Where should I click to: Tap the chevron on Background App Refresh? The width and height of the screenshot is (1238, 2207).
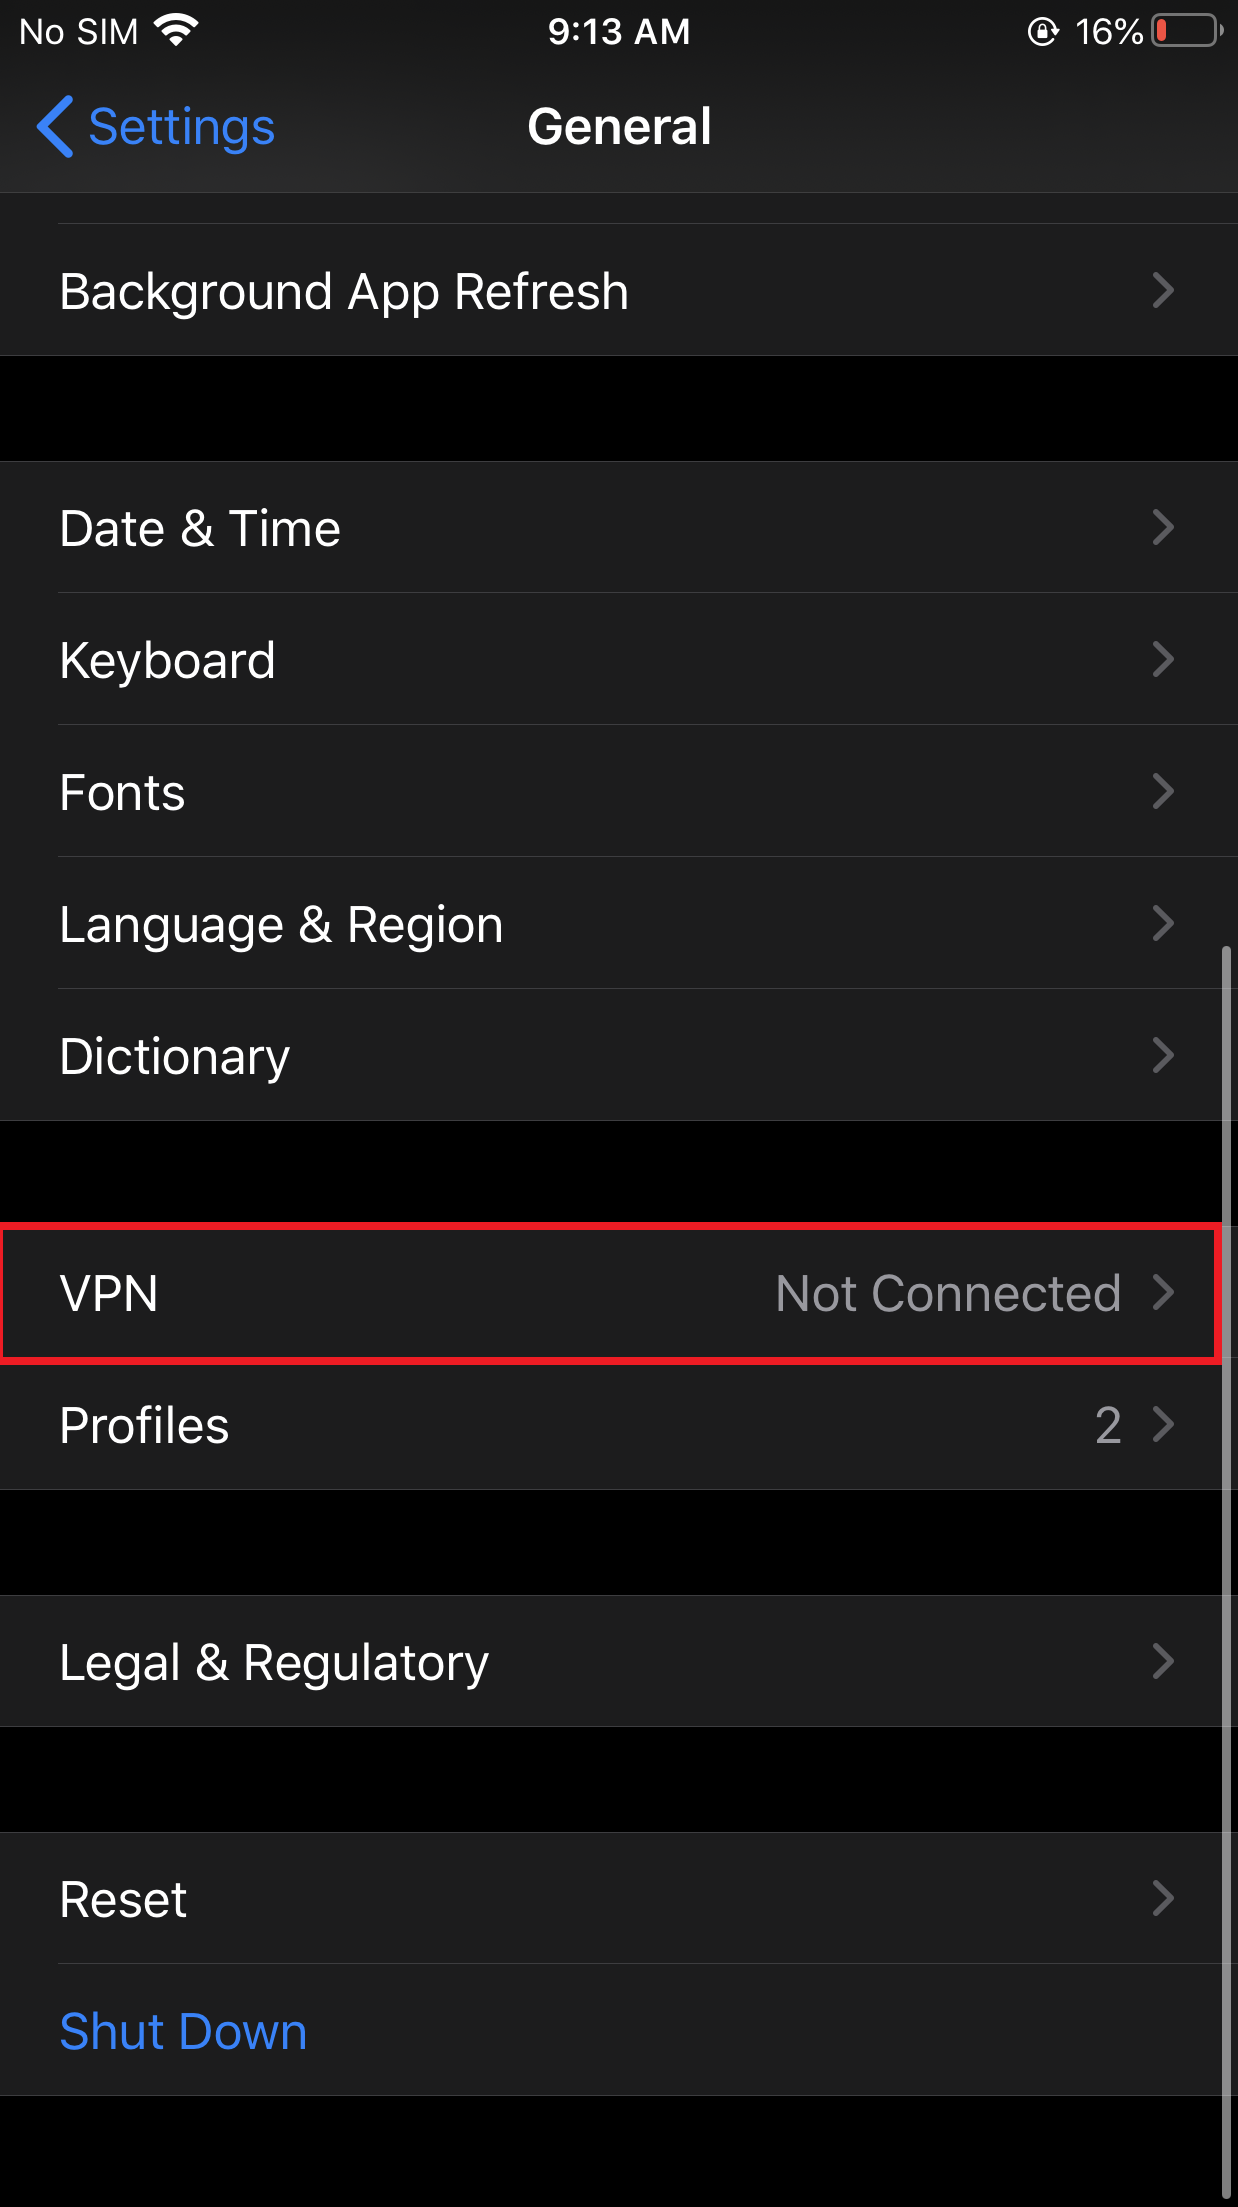[x=1162, y=291]
